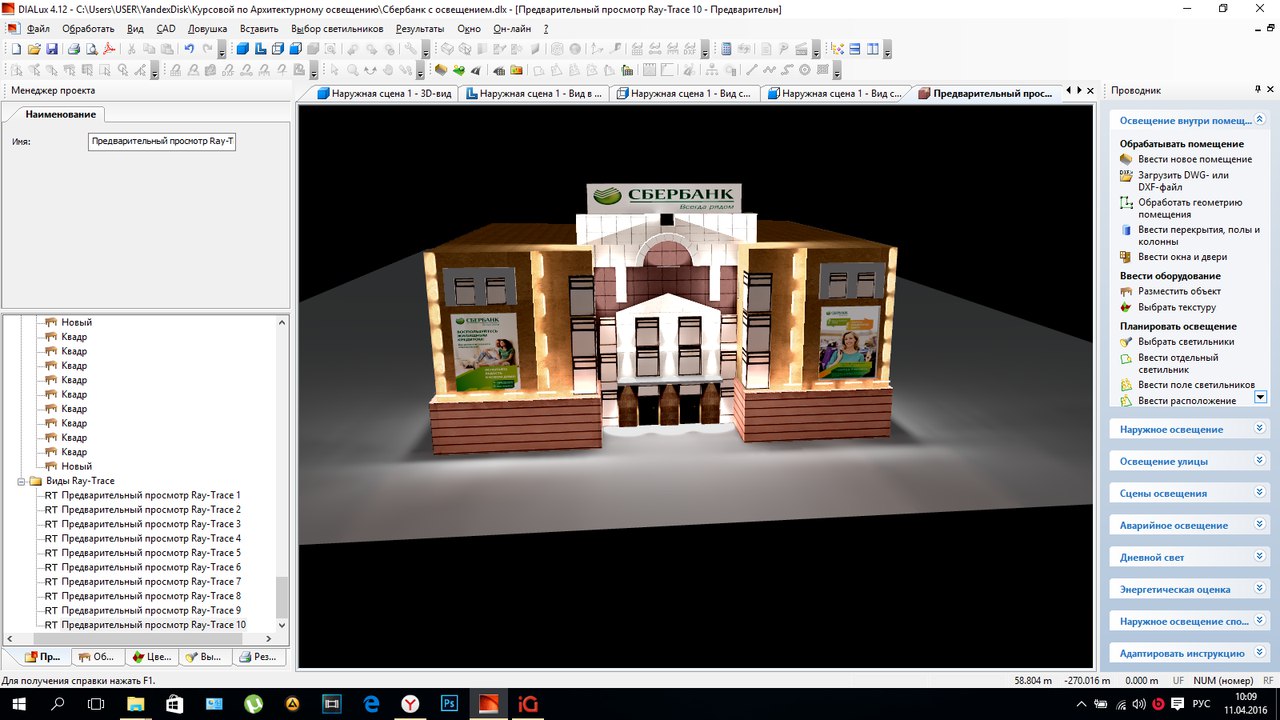Undo the last action
The image size is (1280, 720).
[189, 49]
